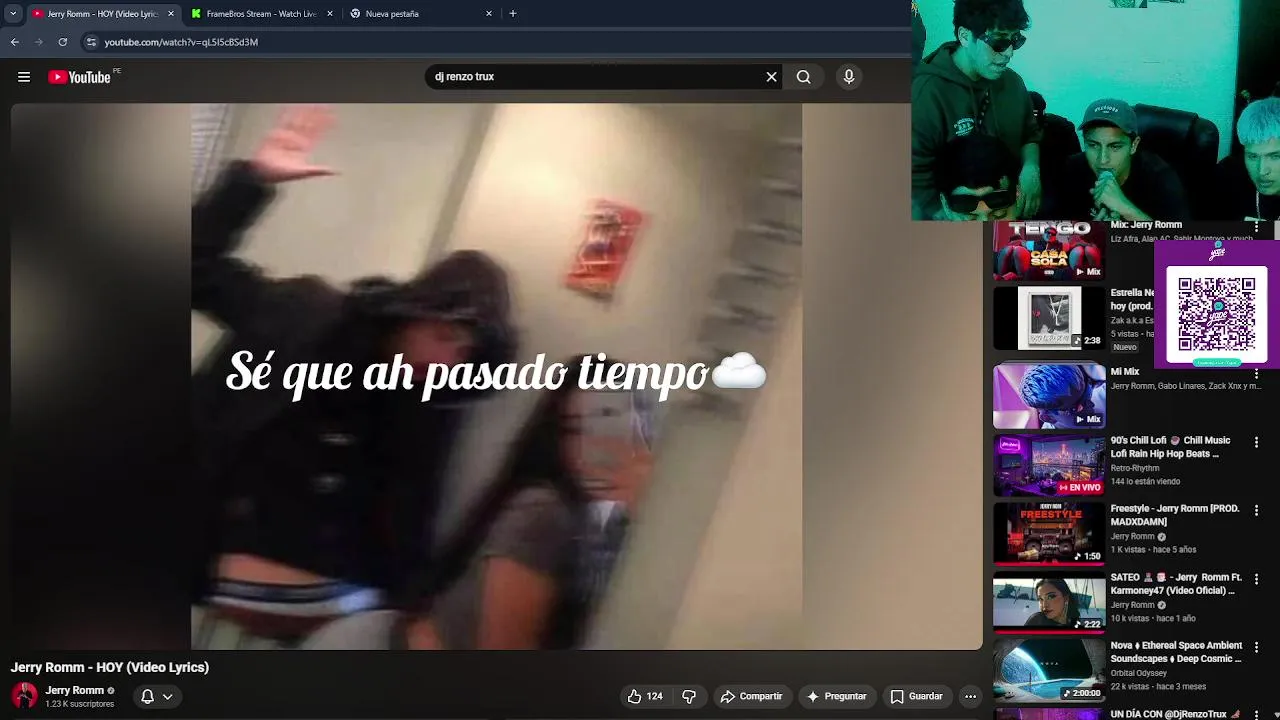
Task: Open Freestyle - Jerry Romm thumbnail
Action: 1049,533
